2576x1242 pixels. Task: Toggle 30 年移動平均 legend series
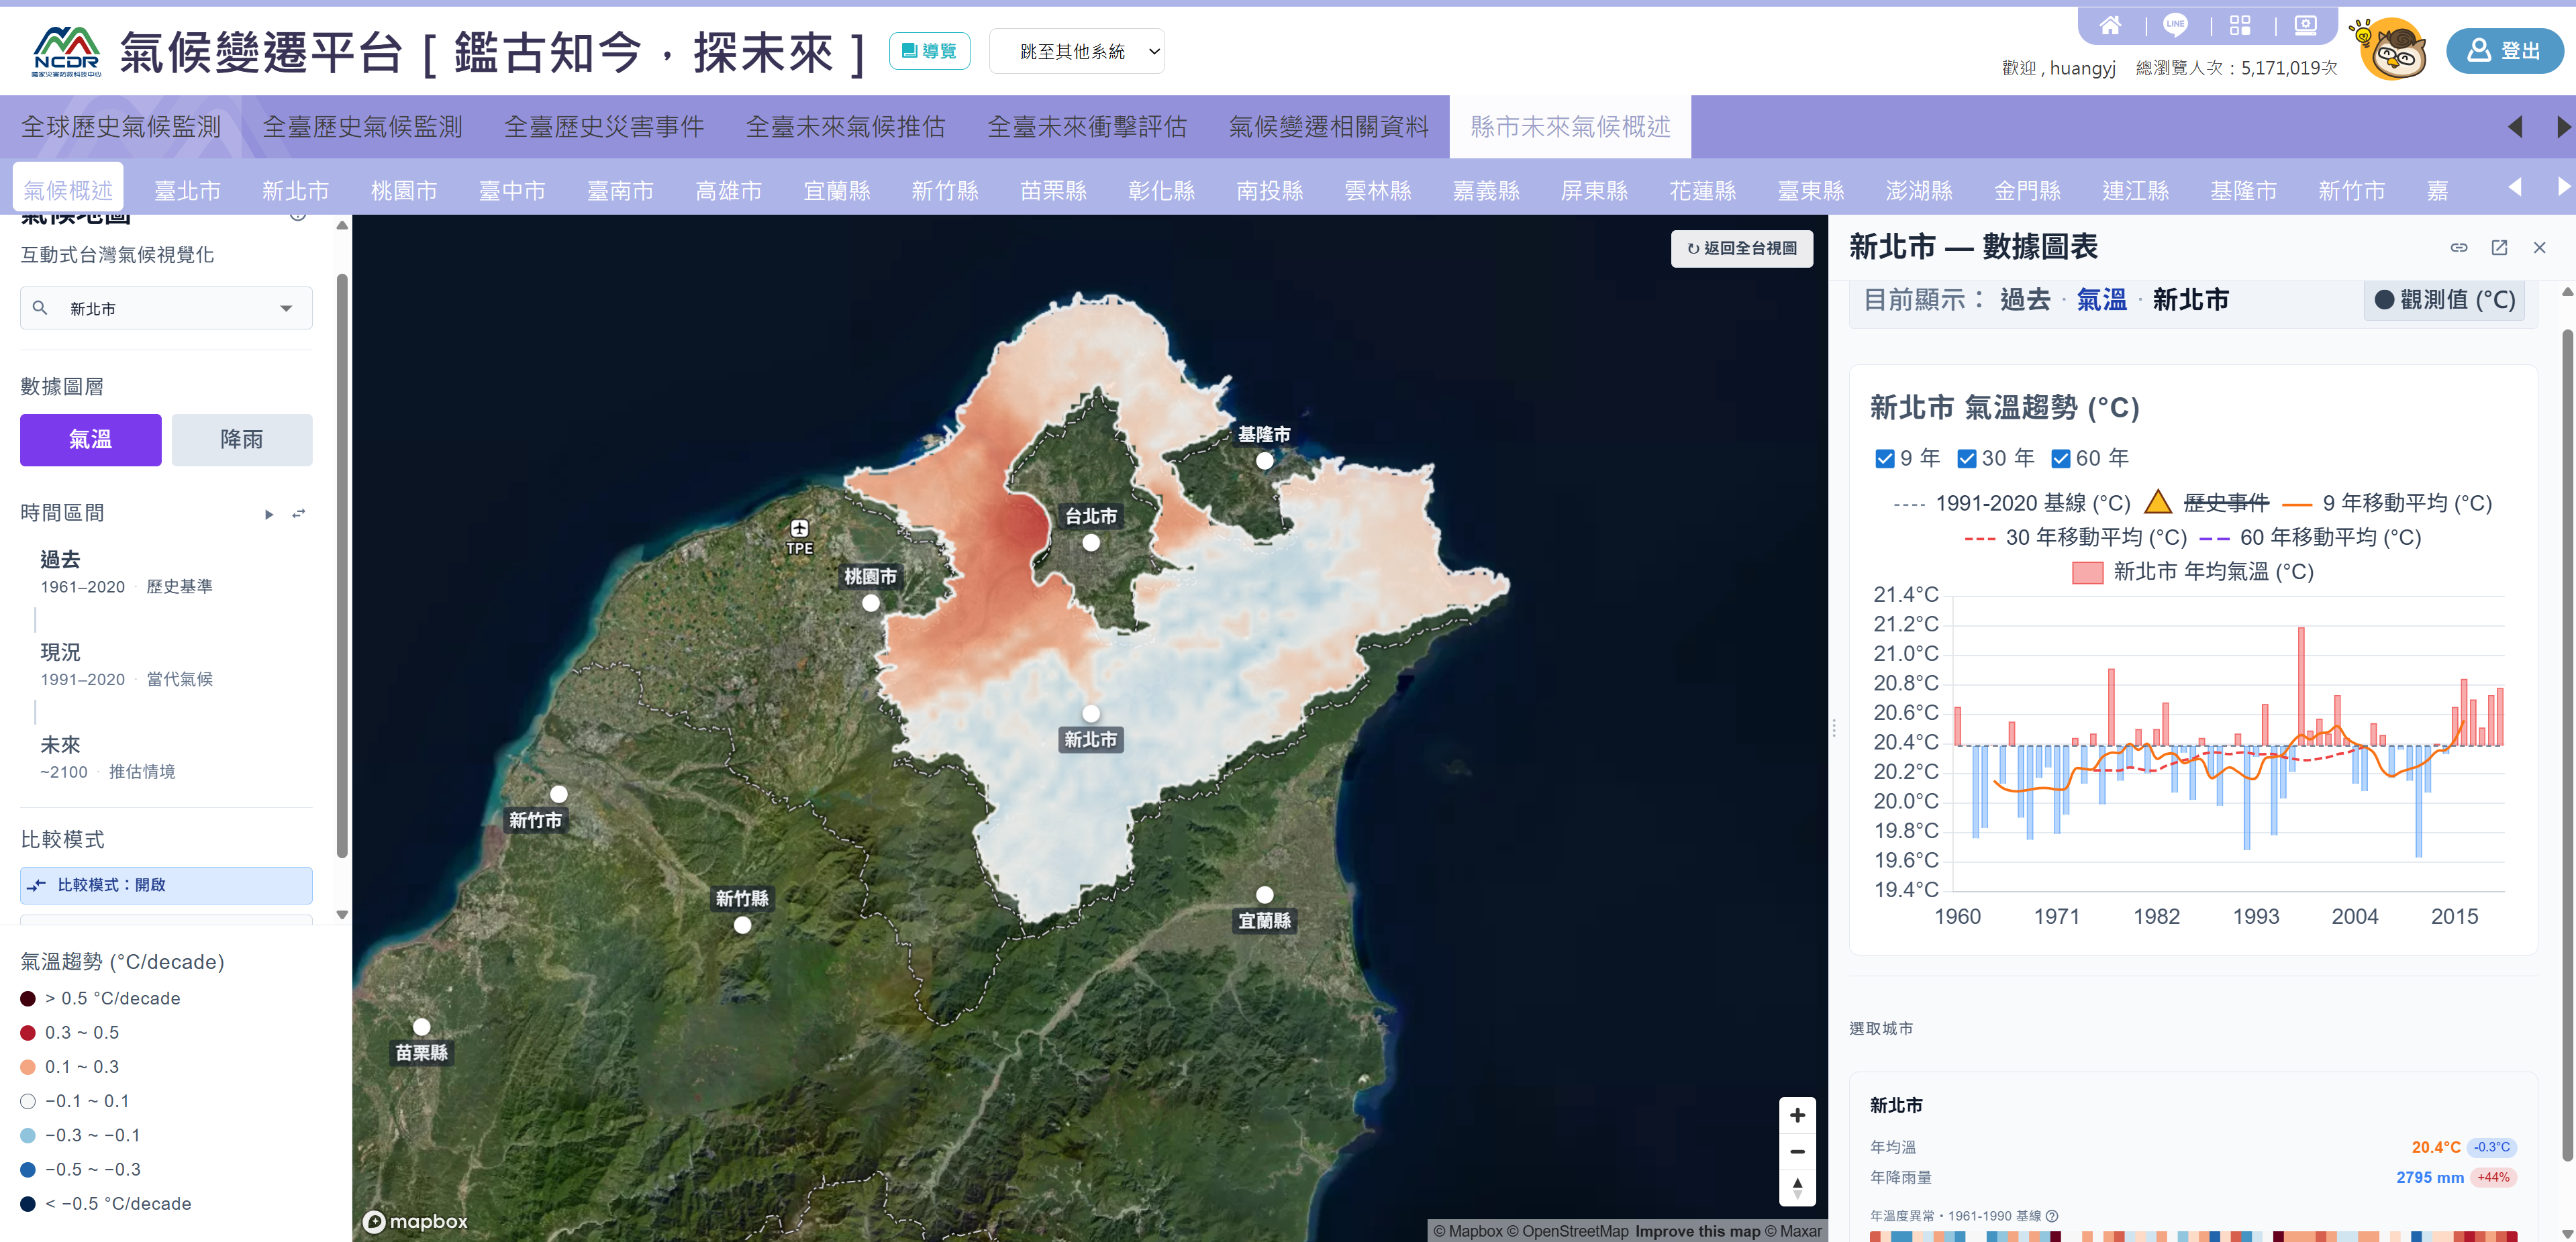click(x=2076, y=538)
